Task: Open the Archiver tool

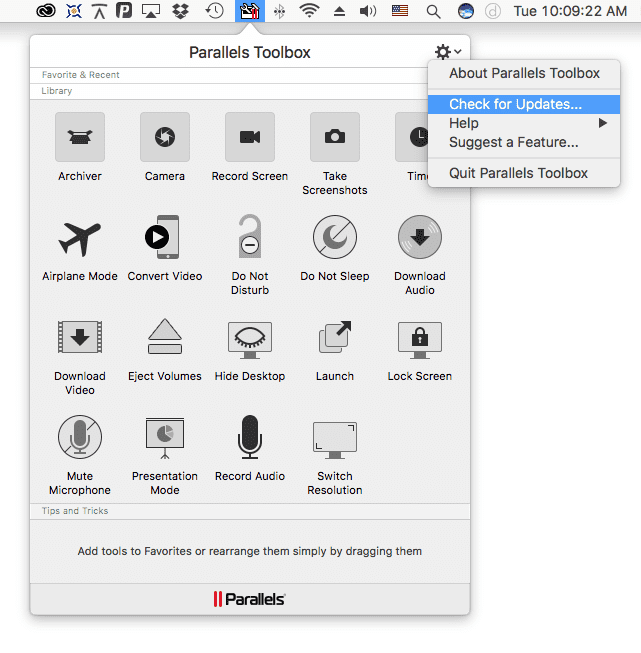Action: click(x=80, y=137)
